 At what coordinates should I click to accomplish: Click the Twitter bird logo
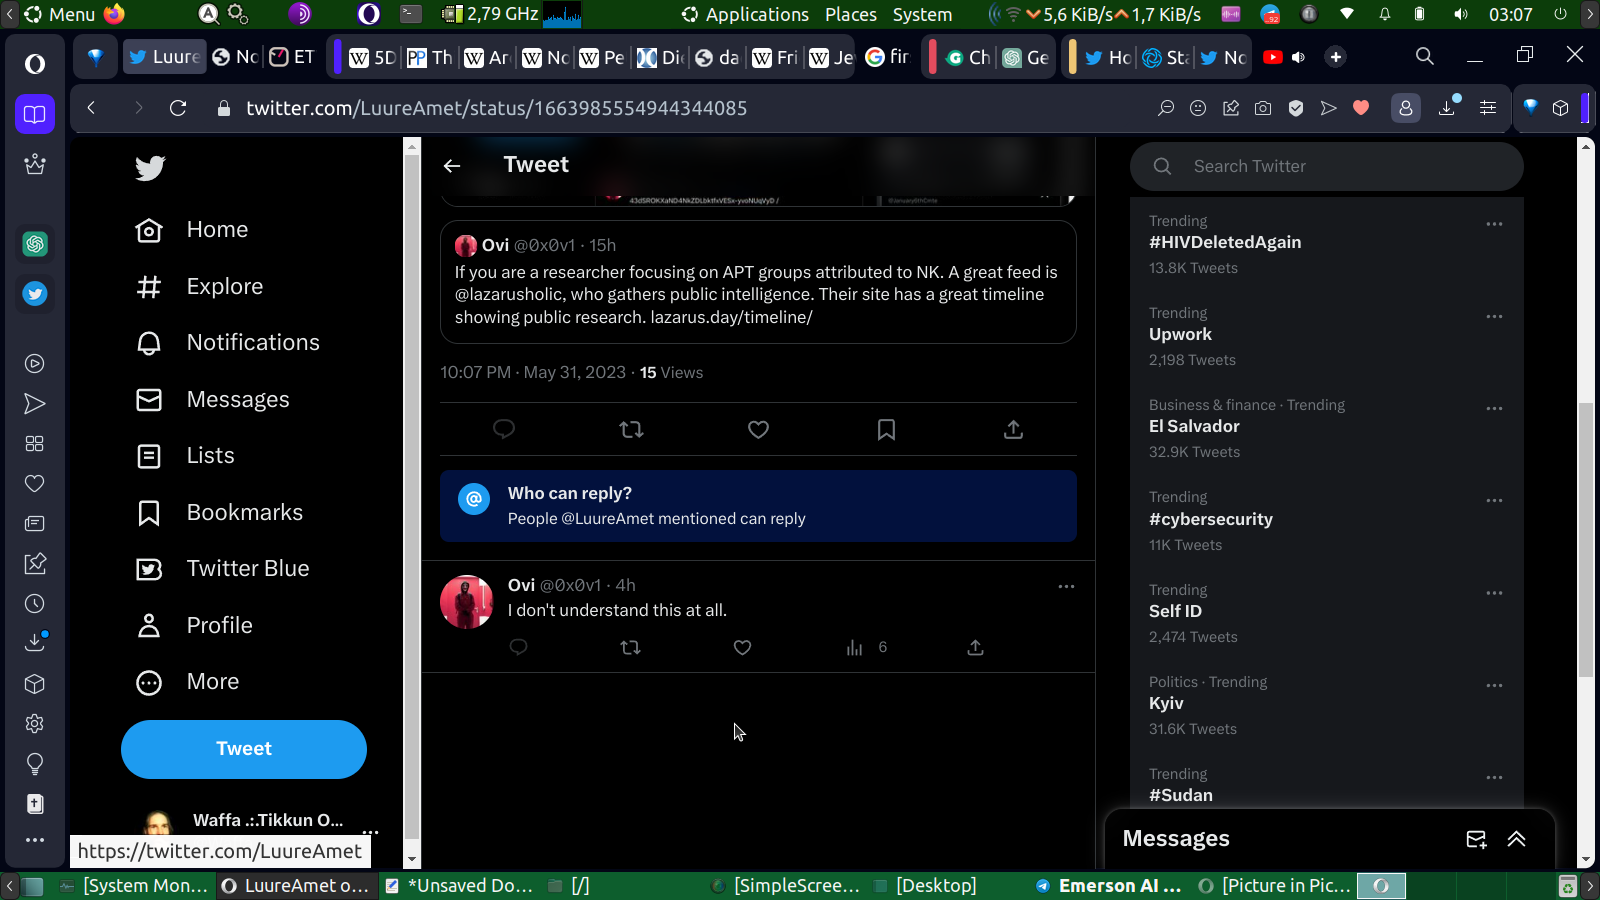coord(150,168)
